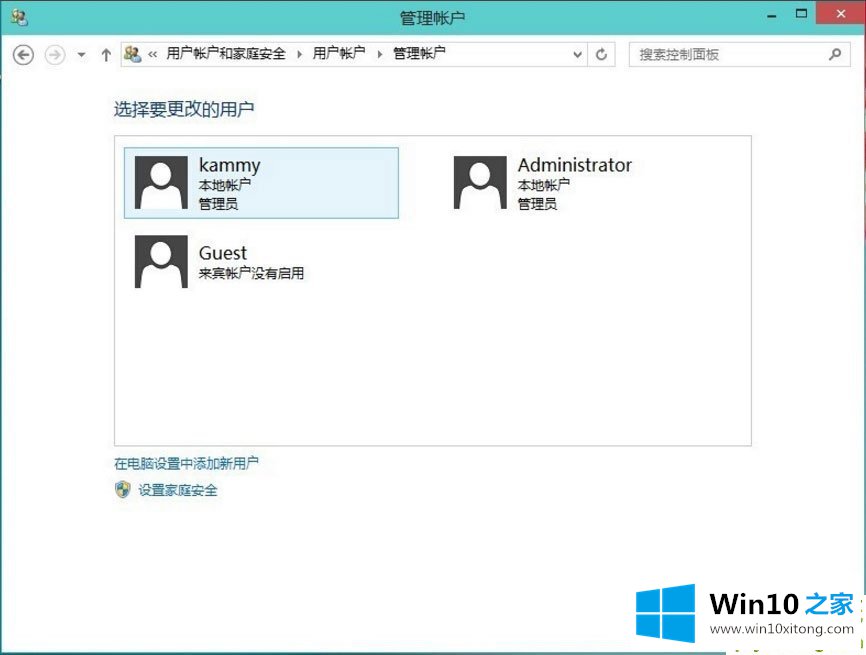The width and height of the screenshot is (866, 655).
Task: Open address bar history dropdown
Action: (x=578, y=55)
